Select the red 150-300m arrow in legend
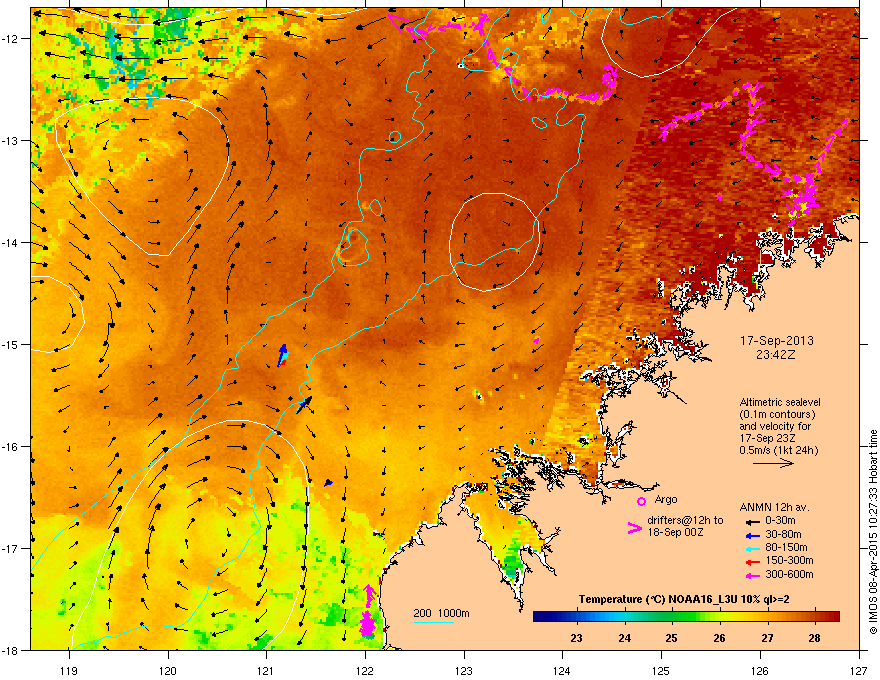880x680 pixels. (x=751, y=561)
